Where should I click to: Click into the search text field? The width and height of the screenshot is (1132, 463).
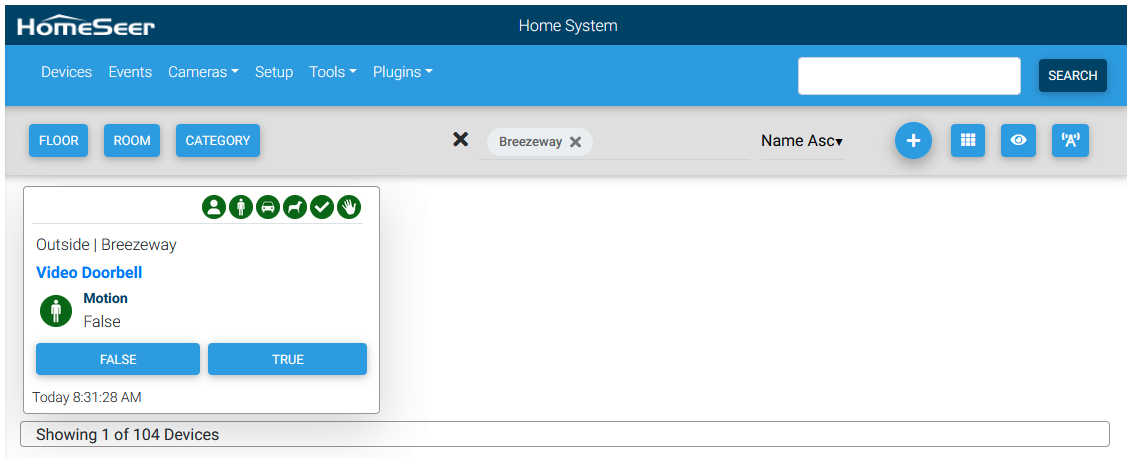click(x=908, y=76)
